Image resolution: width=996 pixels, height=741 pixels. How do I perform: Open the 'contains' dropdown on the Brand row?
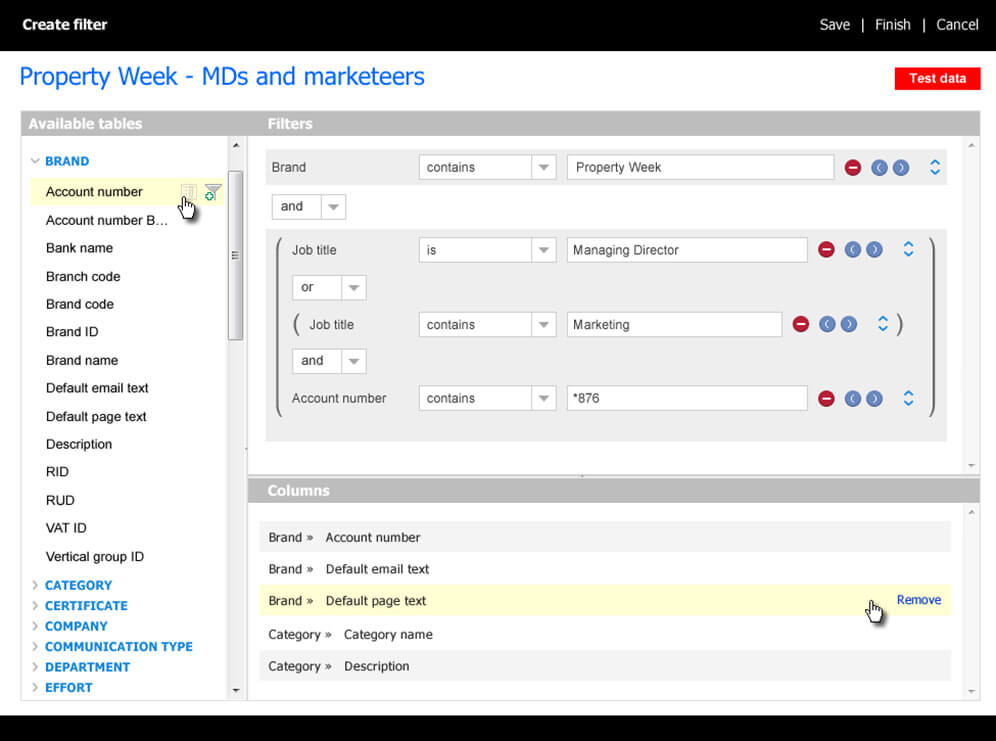pos(543,168)
